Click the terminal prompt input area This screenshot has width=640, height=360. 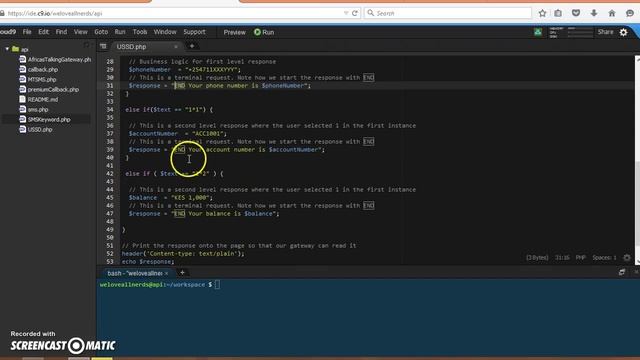[x=217, y=284]
